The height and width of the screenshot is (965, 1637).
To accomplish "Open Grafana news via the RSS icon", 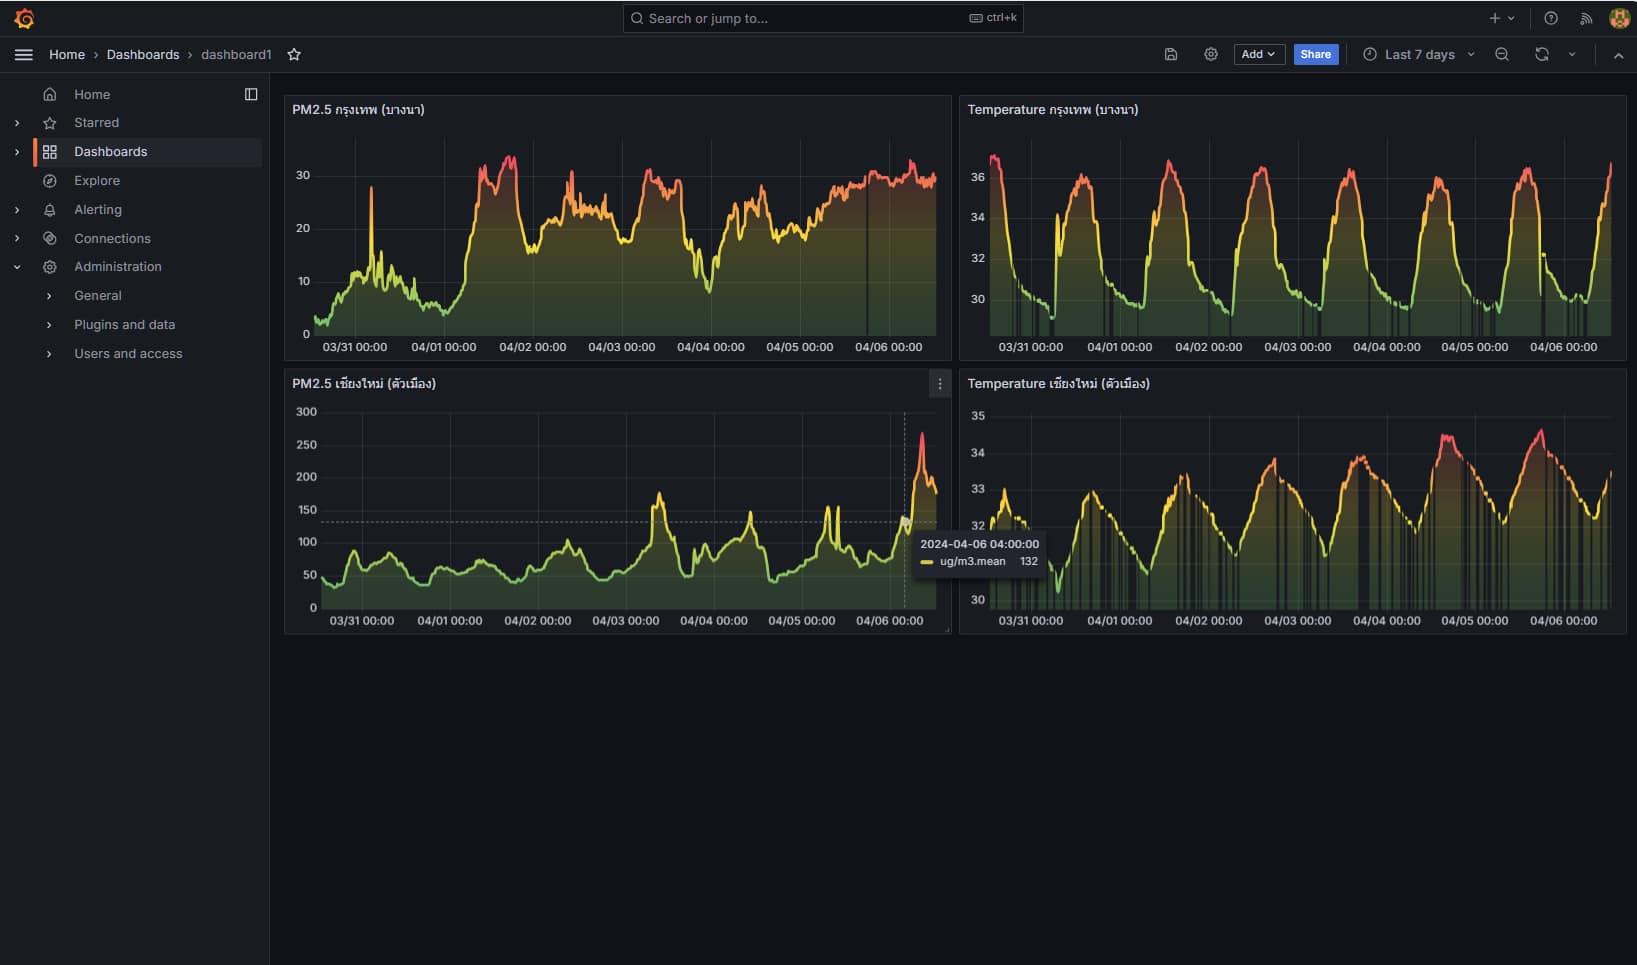I will point(1586,18).
